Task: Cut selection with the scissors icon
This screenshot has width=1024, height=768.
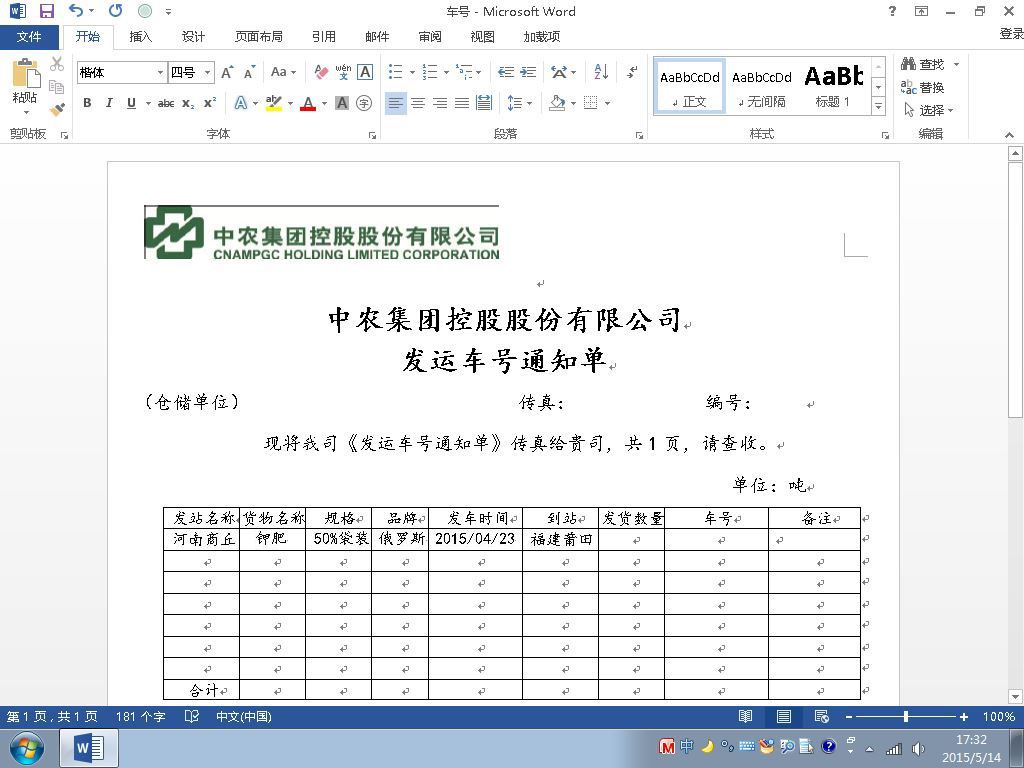Action: click(x=57, y=64)
